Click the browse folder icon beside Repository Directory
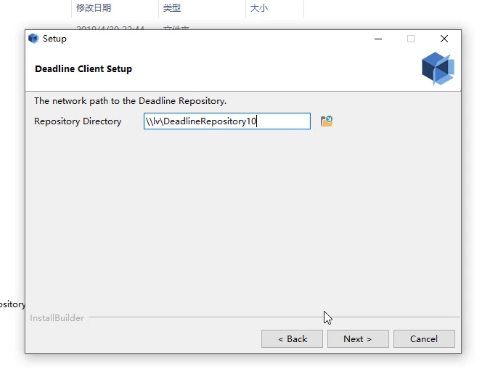 pos(326,121)
